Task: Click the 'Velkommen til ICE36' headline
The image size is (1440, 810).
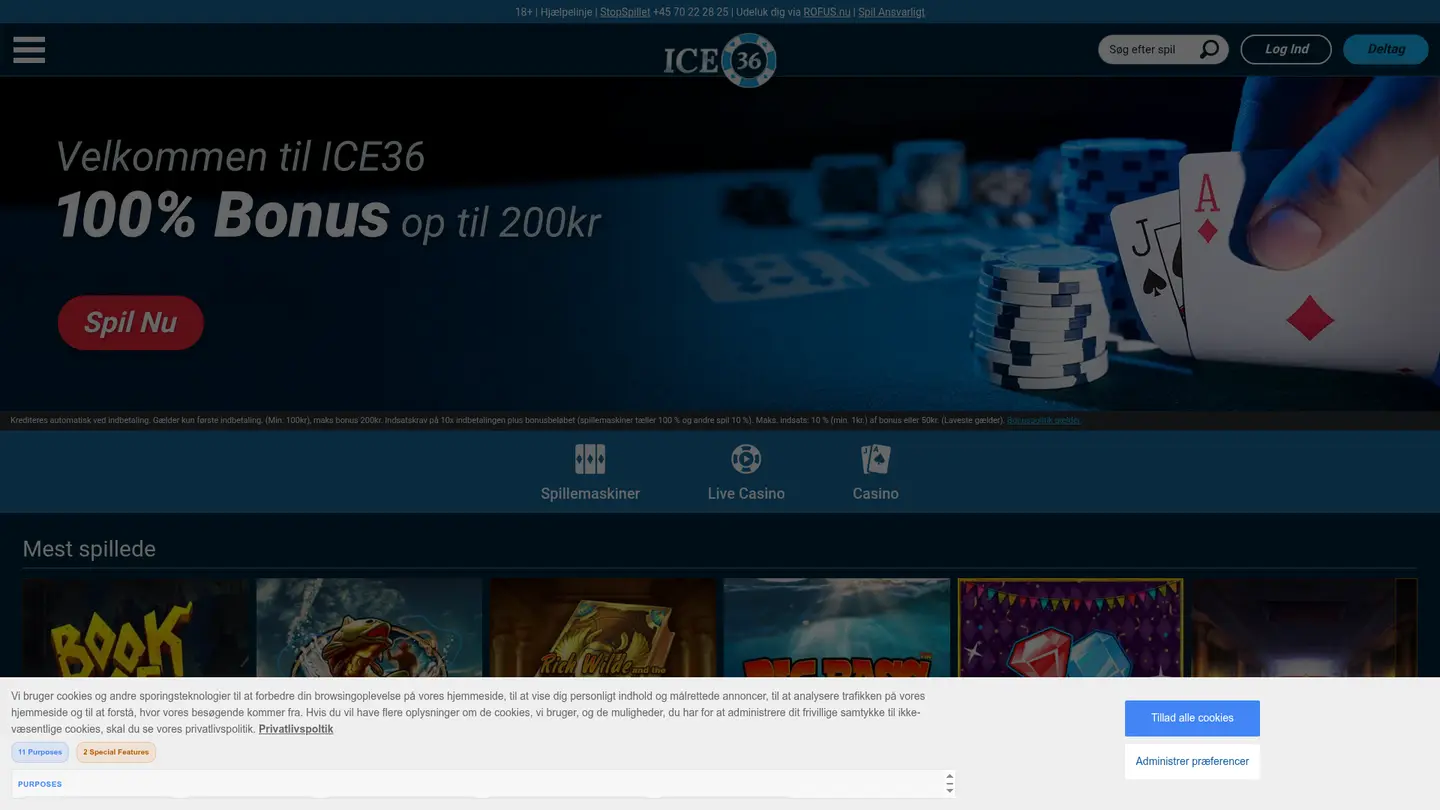Action: (x=240, y=157)
